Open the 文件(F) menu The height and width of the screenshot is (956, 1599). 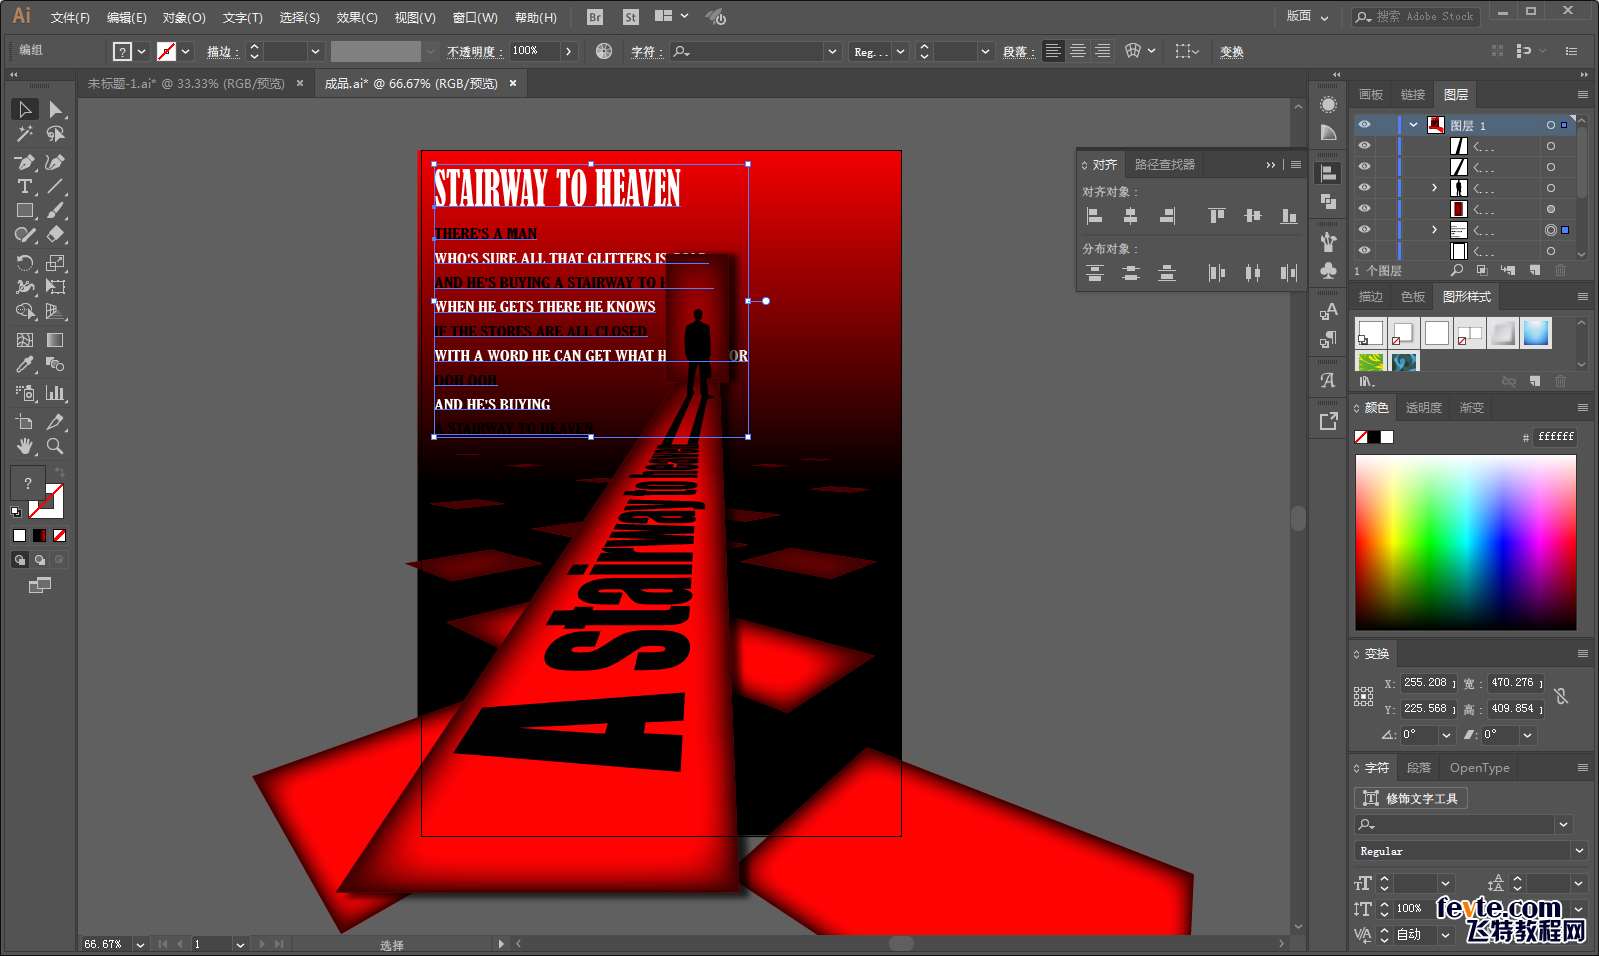[70, 17]
